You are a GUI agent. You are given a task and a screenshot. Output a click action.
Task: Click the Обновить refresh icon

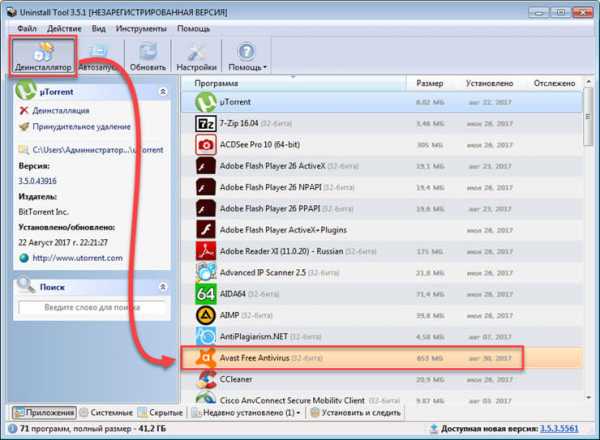pos(148,55)
